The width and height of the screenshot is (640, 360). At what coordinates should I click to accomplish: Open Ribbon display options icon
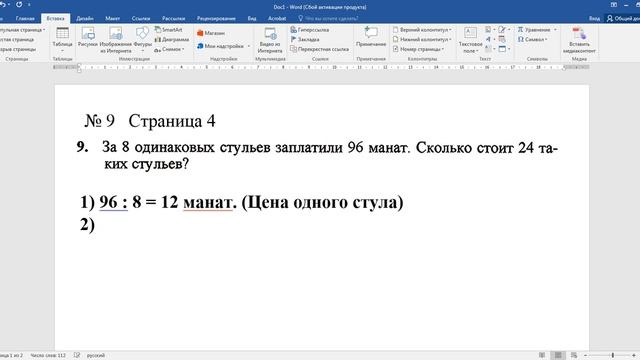coord(613,5)
